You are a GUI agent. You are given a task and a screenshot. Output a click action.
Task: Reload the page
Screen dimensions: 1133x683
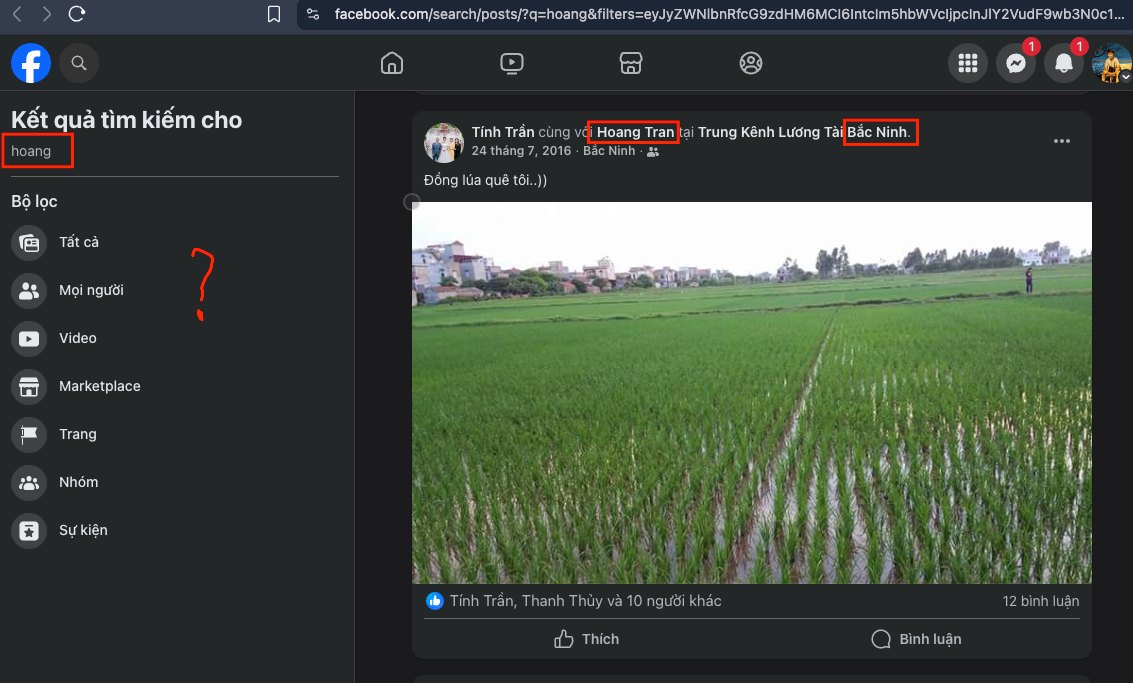pos(77,14)
